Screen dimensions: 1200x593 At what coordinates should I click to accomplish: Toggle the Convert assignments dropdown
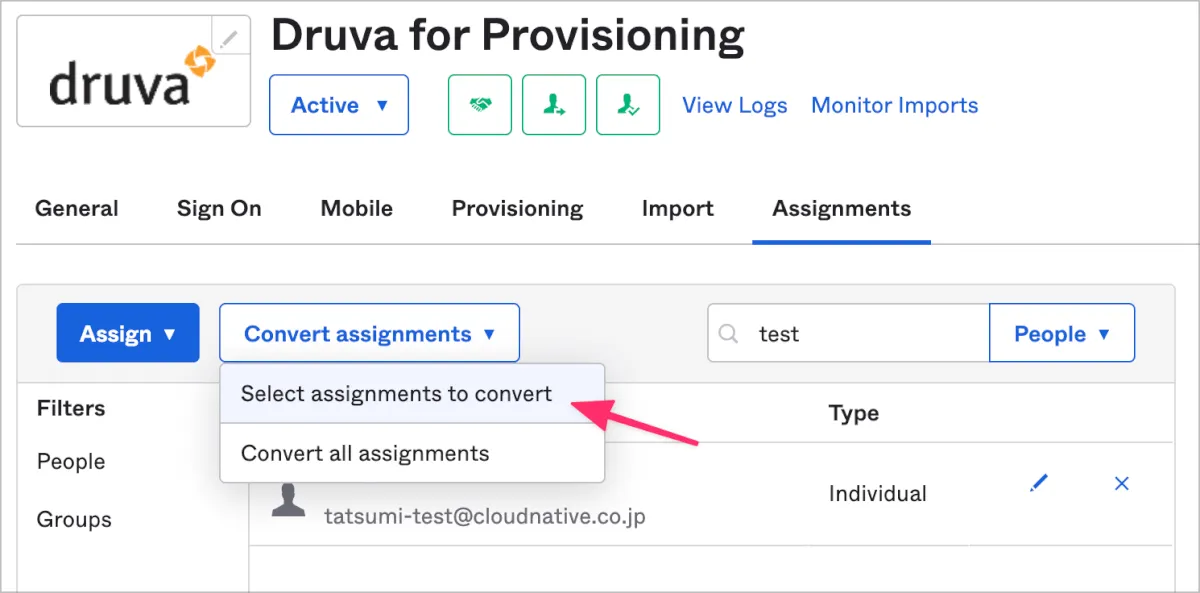pyautogui.click(x=369, y=334)
